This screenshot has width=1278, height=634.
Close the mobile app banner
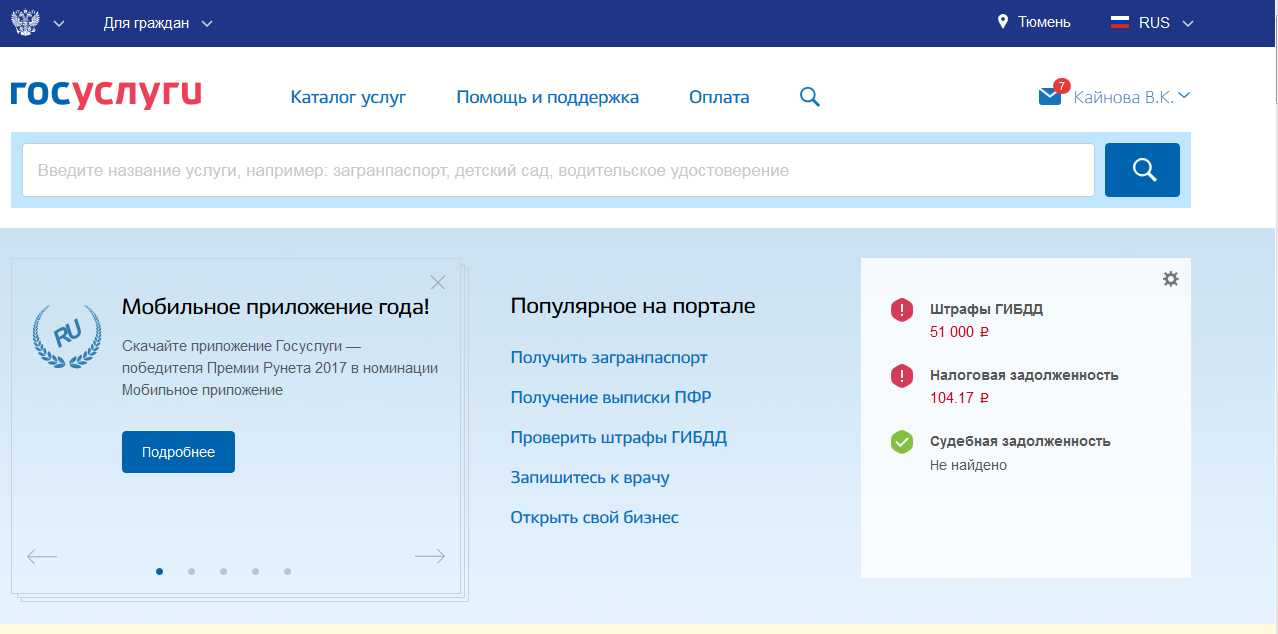pyautogui.click(x=437, y=282)
